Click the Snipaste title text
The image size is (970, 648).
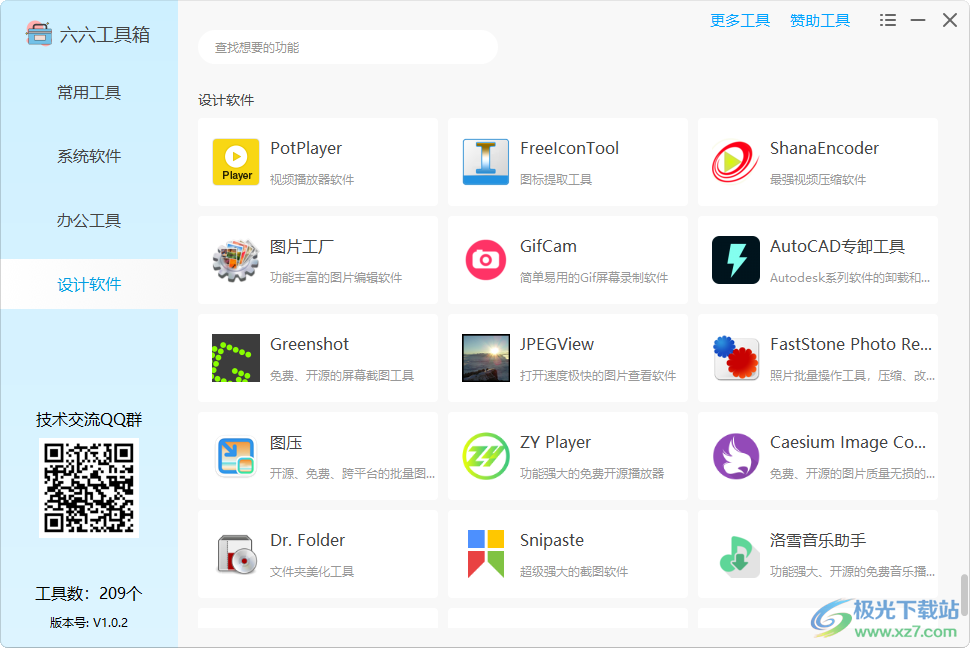[x=552, y=540]
